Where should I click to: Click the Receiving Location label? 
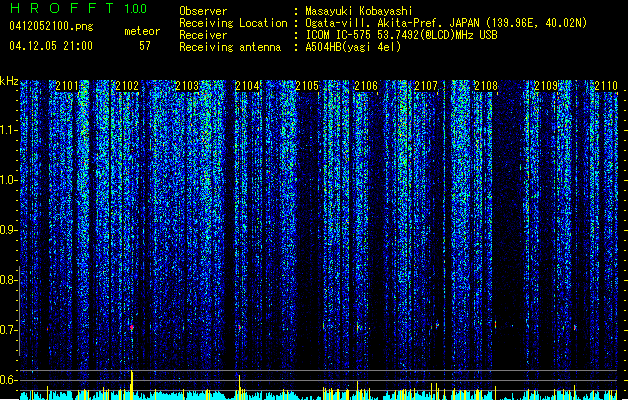[x=233, y=23]
